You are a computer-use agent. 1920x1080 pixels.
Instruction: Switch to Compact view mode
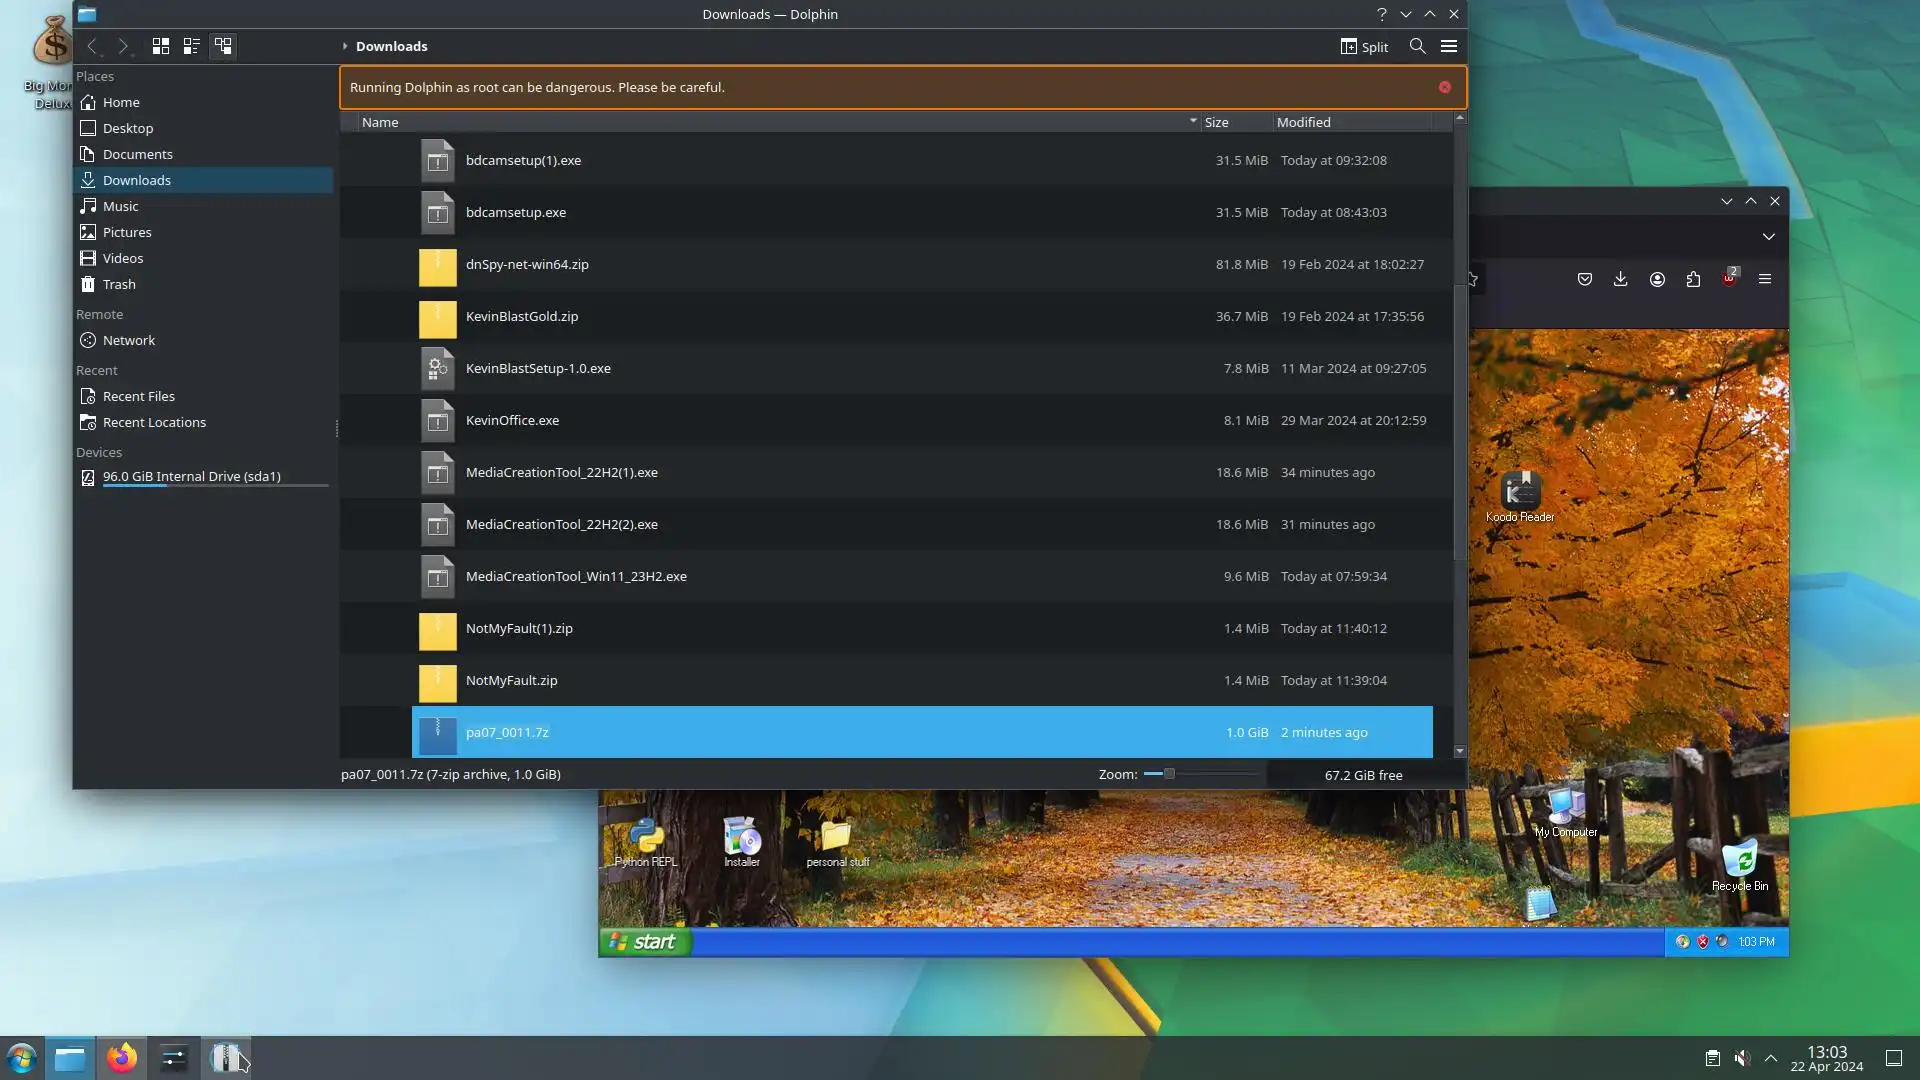tap(191, 46)
